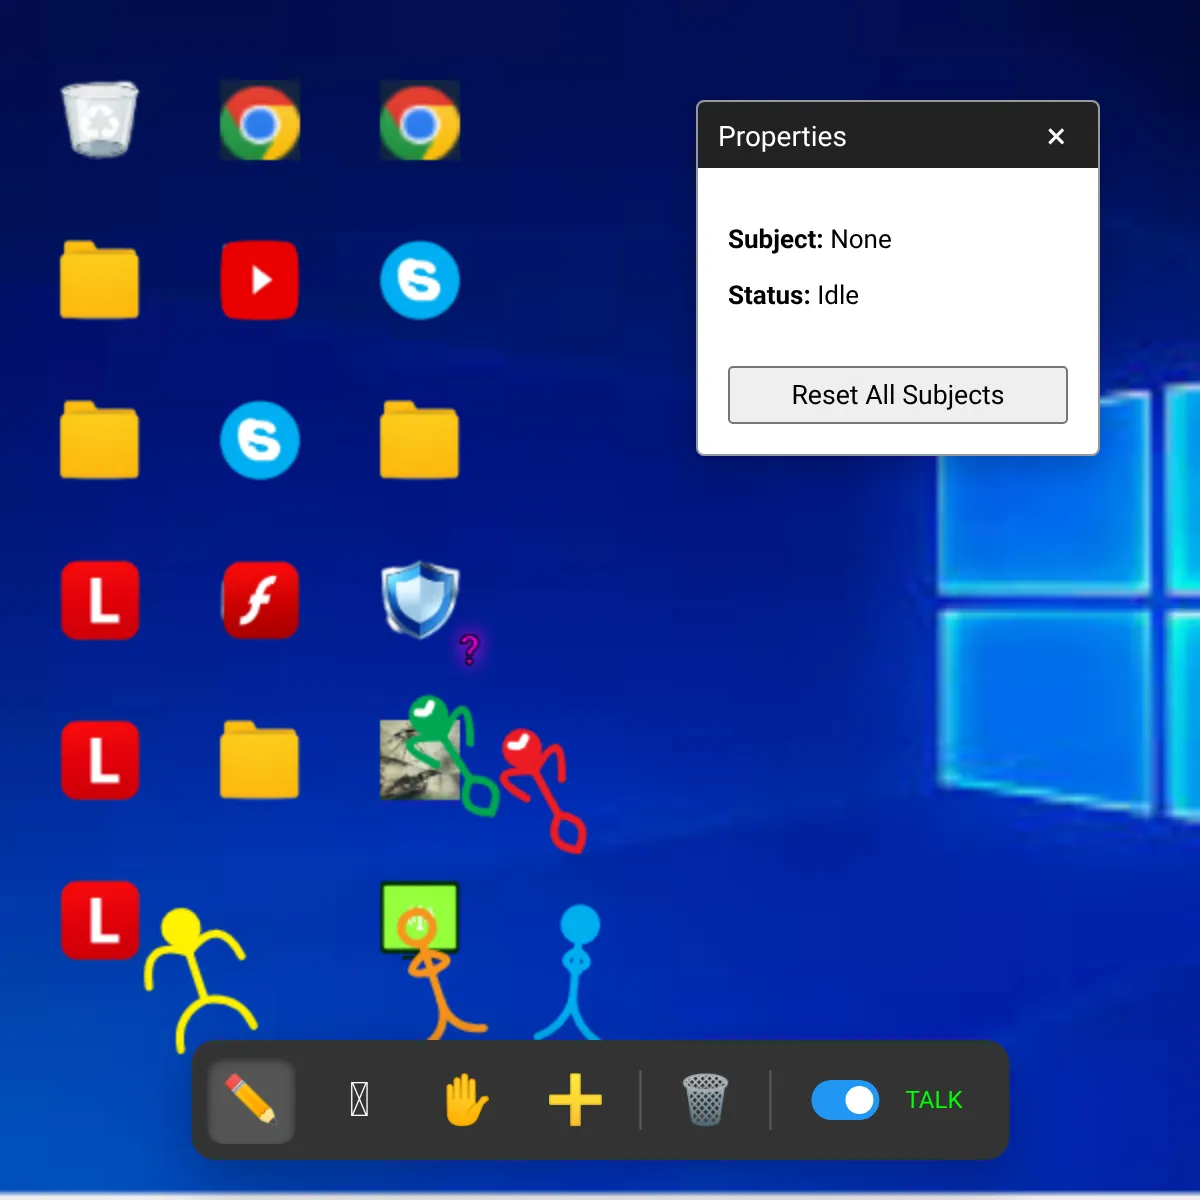The height and width of the screenshot is (1200, 1200).
Task: Select the red L icon beside Flash
Action: 100,600
